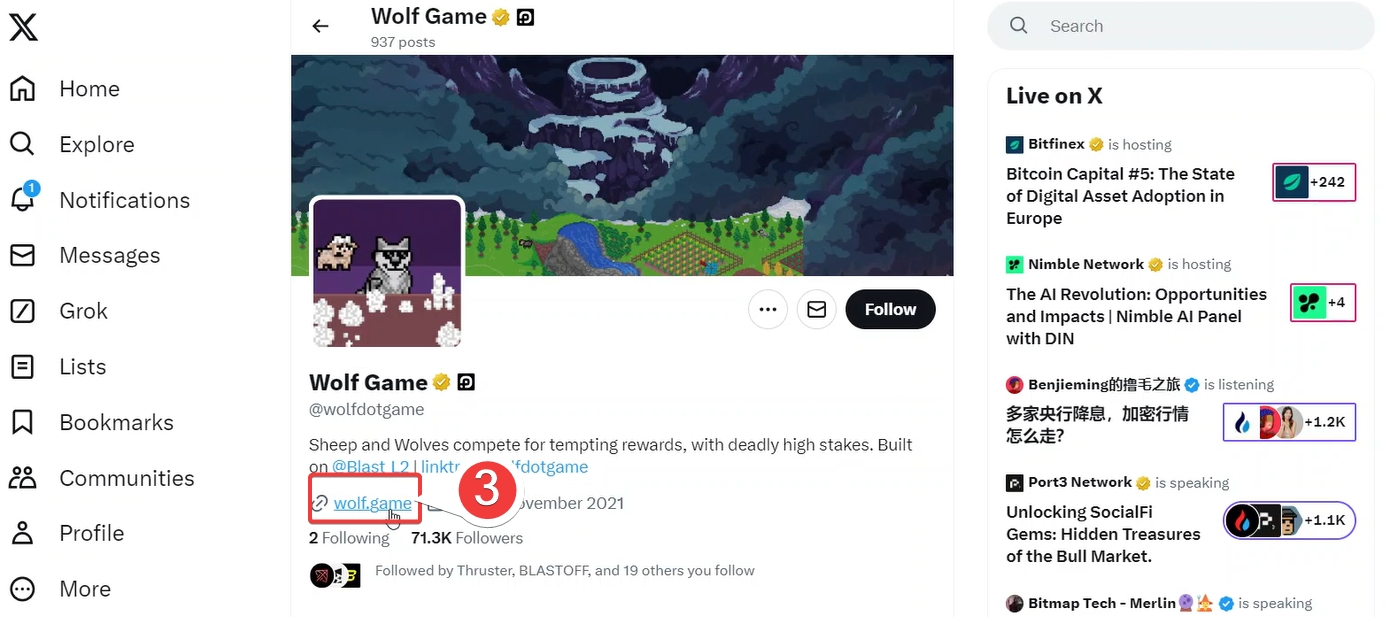
Task: Open the @Blast_L2 mention link
Action: (x=370, y=467)
